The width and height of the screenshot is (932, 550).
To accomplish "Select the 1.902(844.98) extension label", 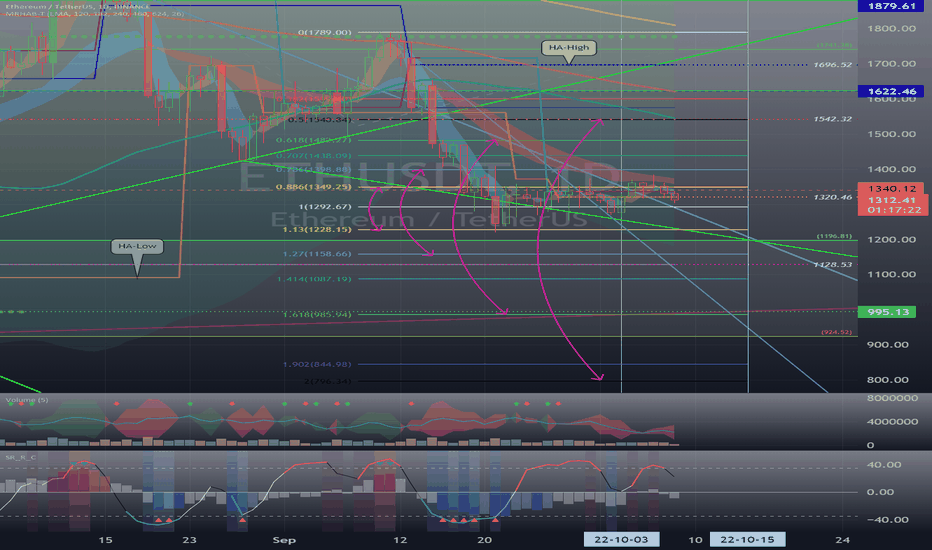I will (x=317, y=364).
